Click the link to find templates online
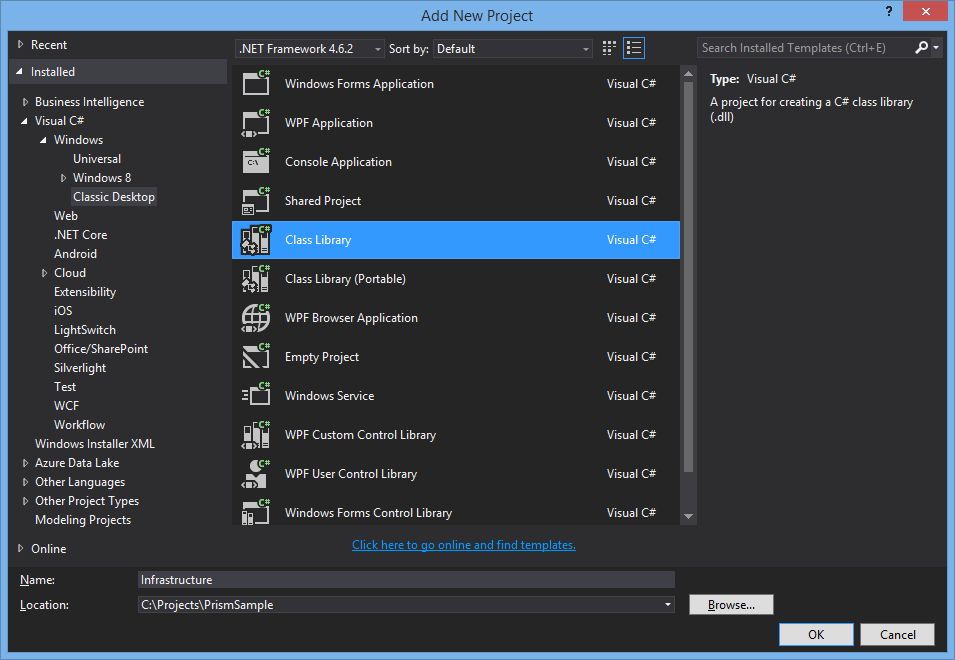The height and width of the screenshot is (660, 955). pyautogui.click(x=463, y=545)
